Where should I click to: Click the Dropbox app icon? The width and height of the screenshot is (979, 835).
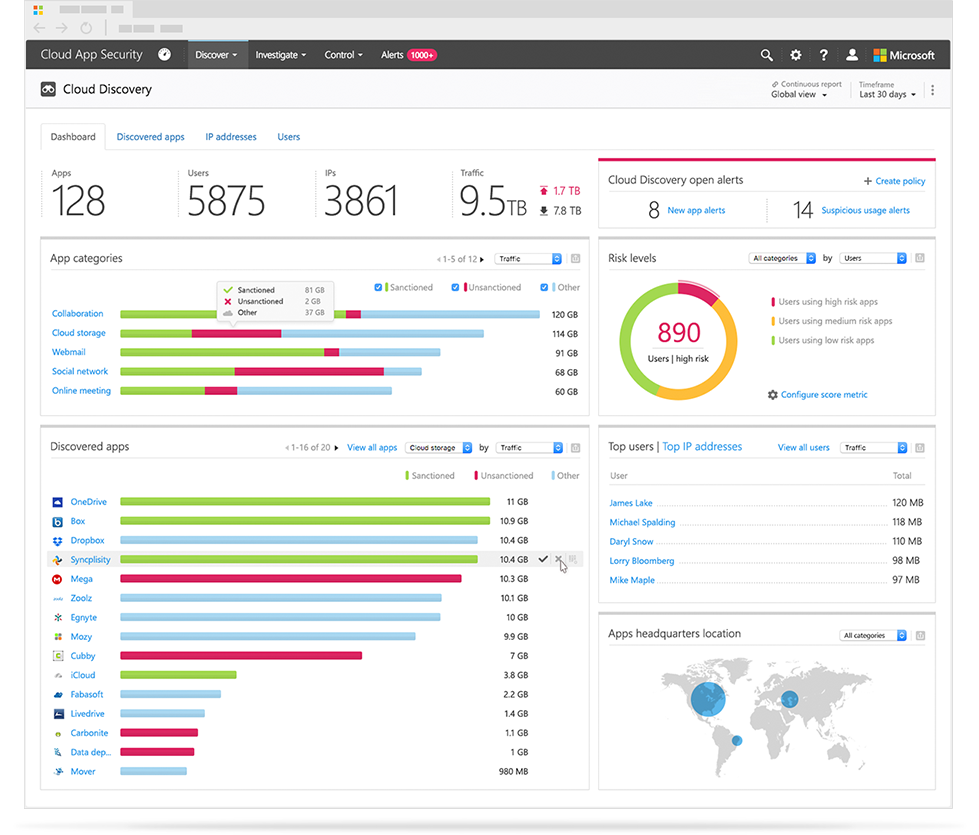coord(58,541)
